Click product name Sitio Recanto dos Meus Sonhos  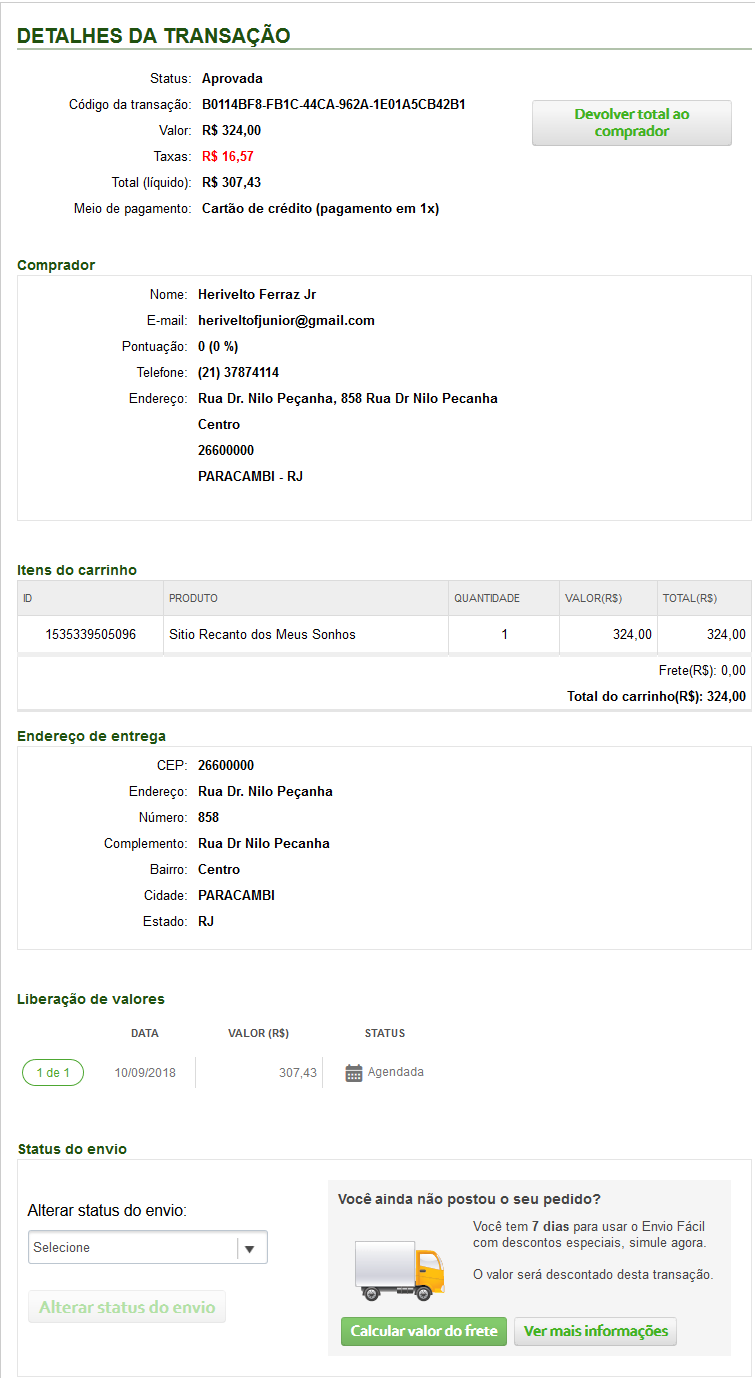[x=262, y=634]
